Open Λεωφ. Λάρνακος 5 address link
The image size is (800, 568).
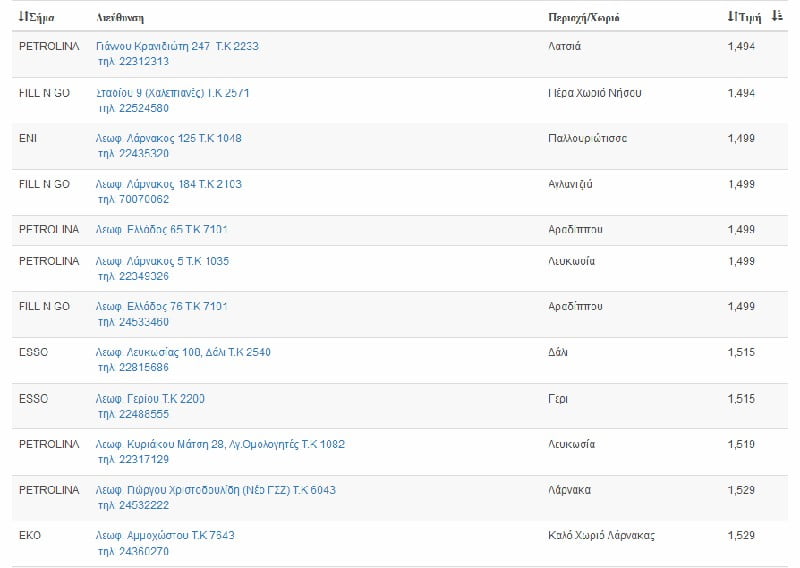click(x=162, y=261)
